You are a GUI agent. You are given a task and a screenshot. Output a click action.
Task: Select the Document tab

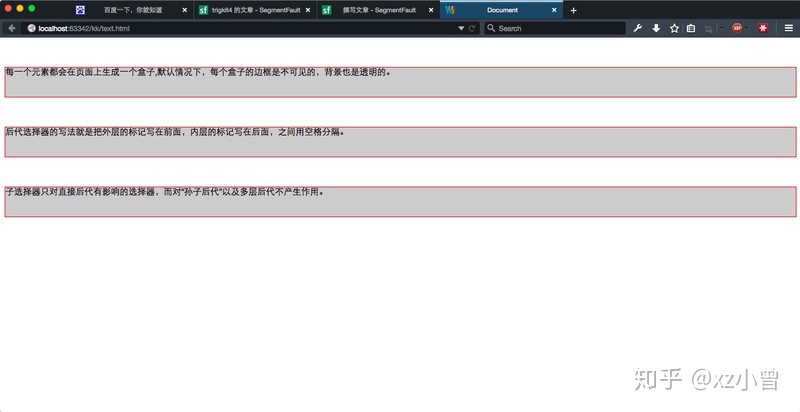coord(502,10)
